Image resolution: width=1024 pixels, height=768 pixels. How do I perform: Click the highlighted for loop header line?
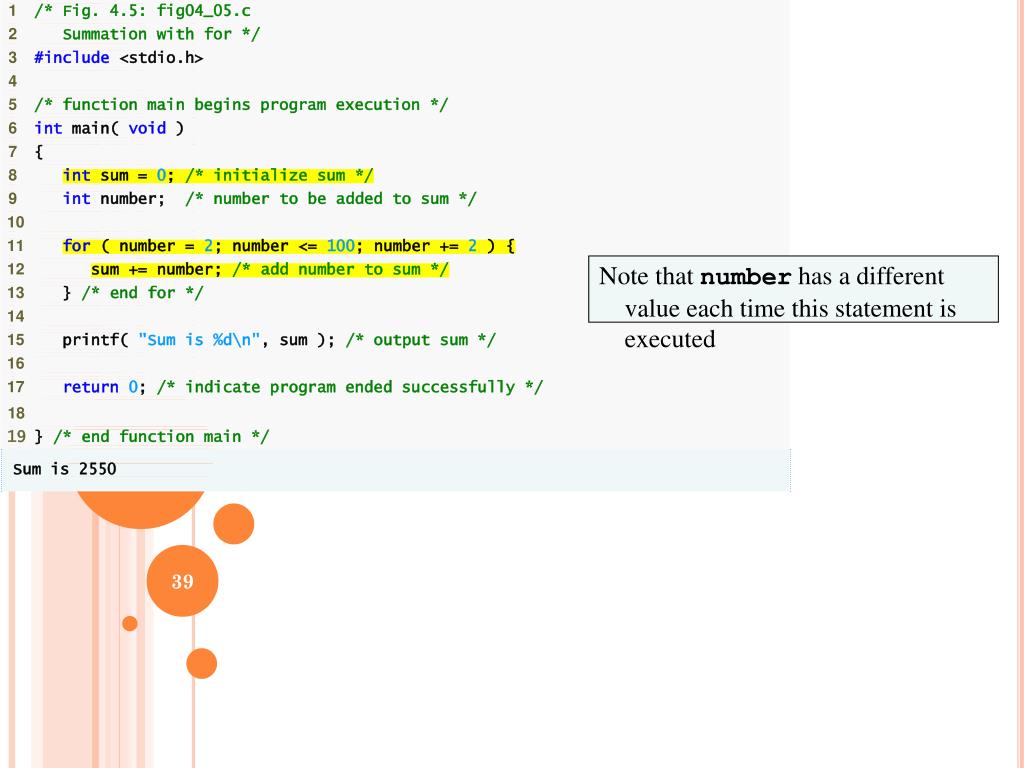pos(289,246)
